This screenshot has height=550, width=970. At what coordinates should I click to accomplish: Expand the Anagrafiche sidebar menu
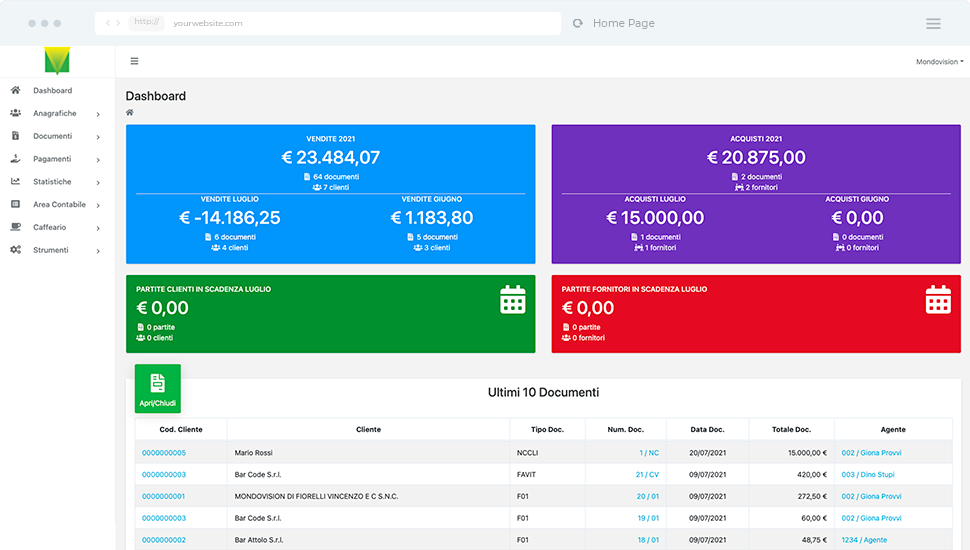click(56, 113)
